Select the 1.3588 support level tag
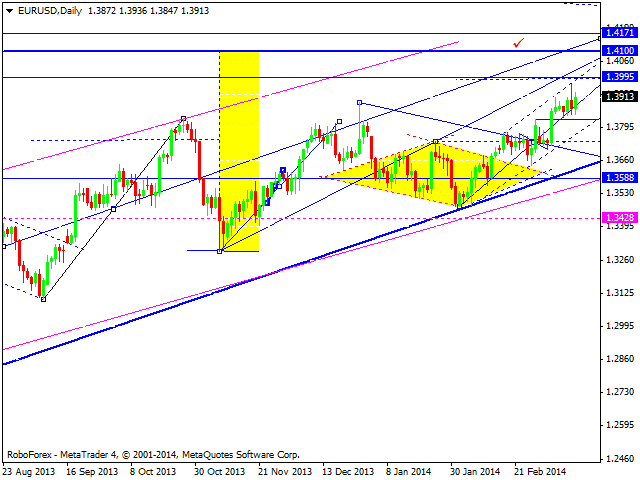The image size is (640, 480). (619, 178)
